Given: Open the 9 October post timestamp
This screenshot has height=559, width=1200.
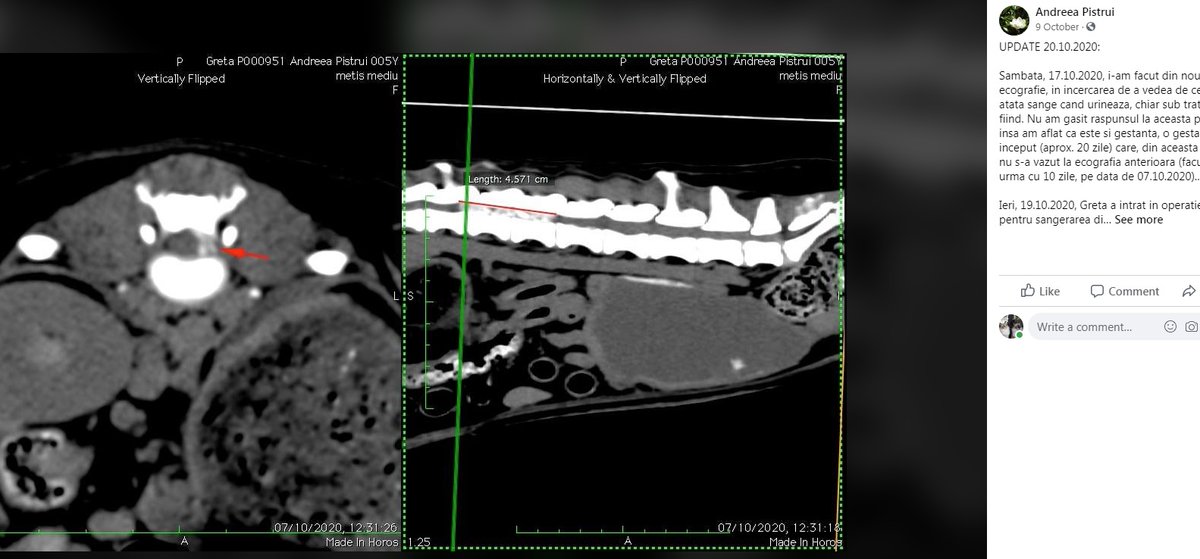Looking at the screenshot, I should (1059, 28).
